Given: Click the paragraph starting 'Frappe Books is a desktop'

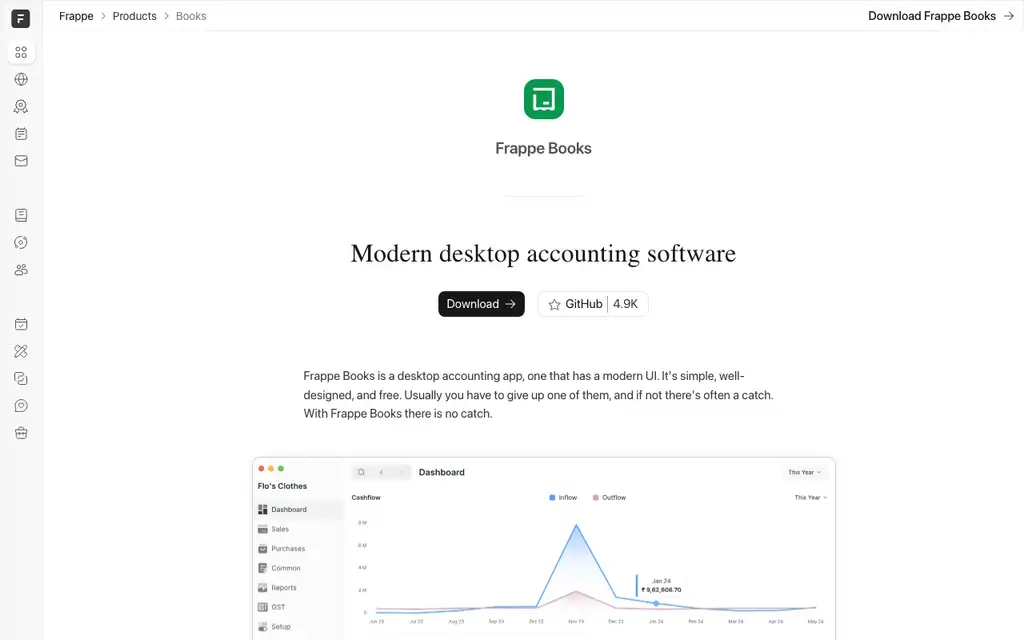Looking at the screenshot, I should (x=539, y=394).
